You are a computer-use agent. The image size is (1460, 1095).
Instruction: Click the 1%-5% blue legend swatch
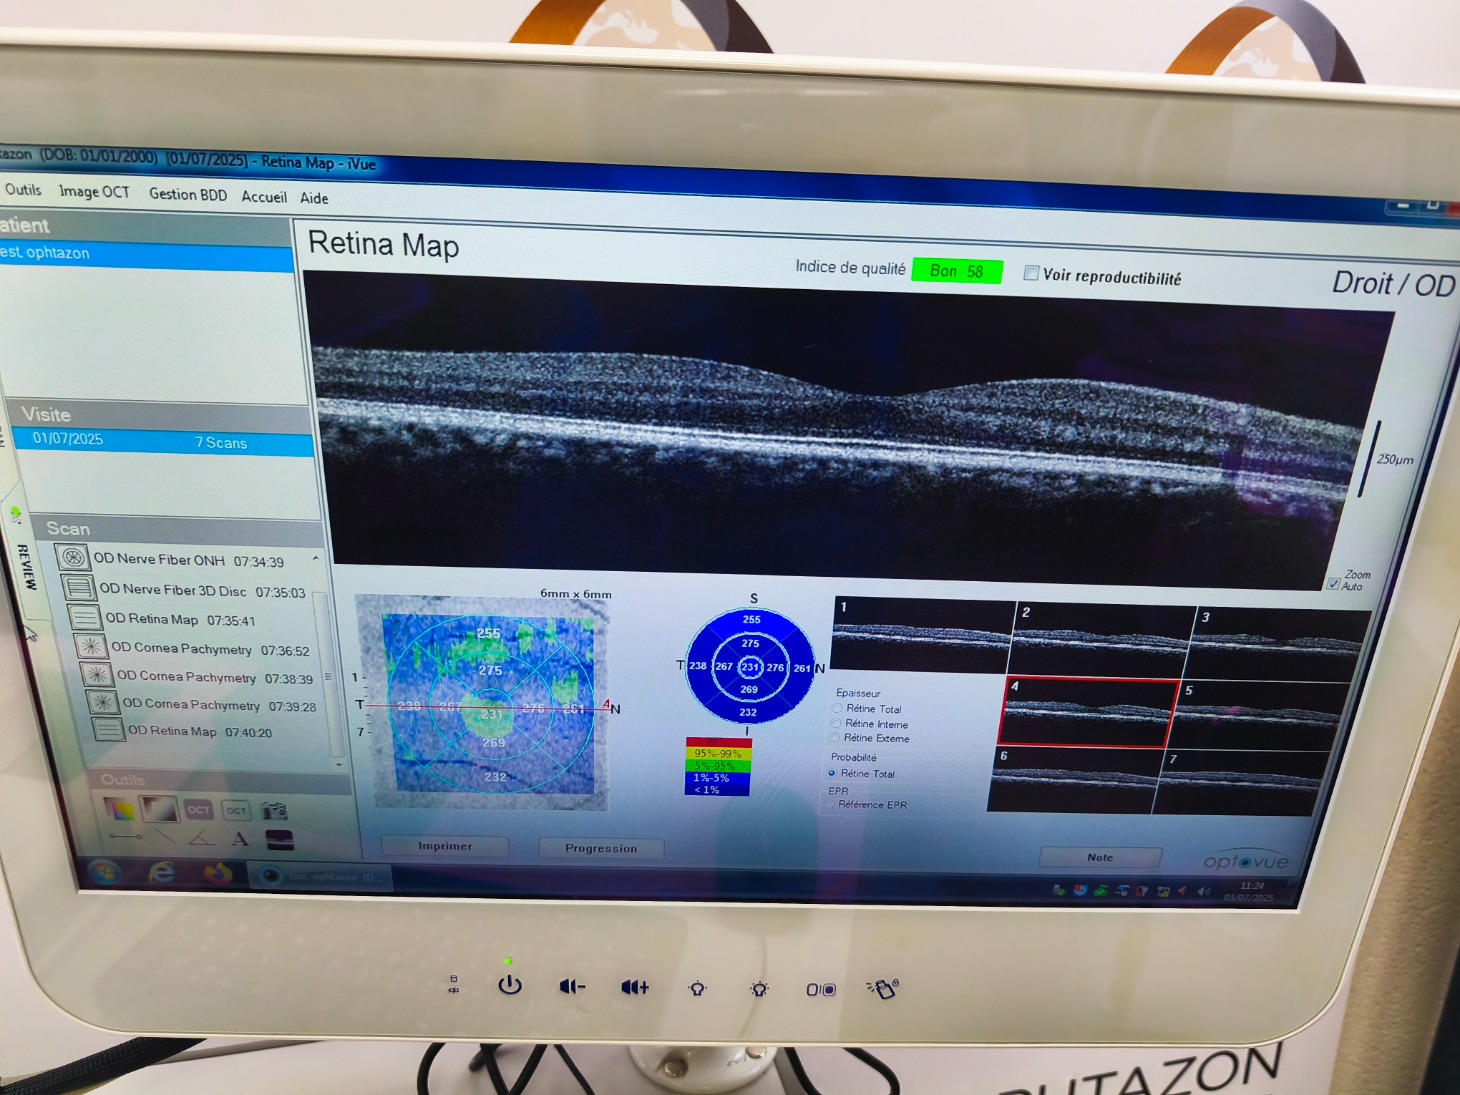[x=716, y=777]
